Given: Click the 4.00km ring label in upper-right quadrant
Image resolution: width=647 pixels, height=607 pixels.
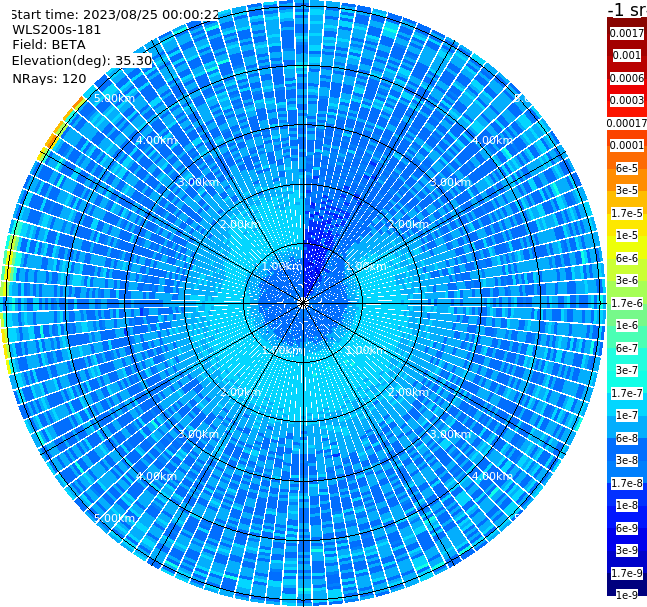Looking at the screenshot, I should pos(492,140).
